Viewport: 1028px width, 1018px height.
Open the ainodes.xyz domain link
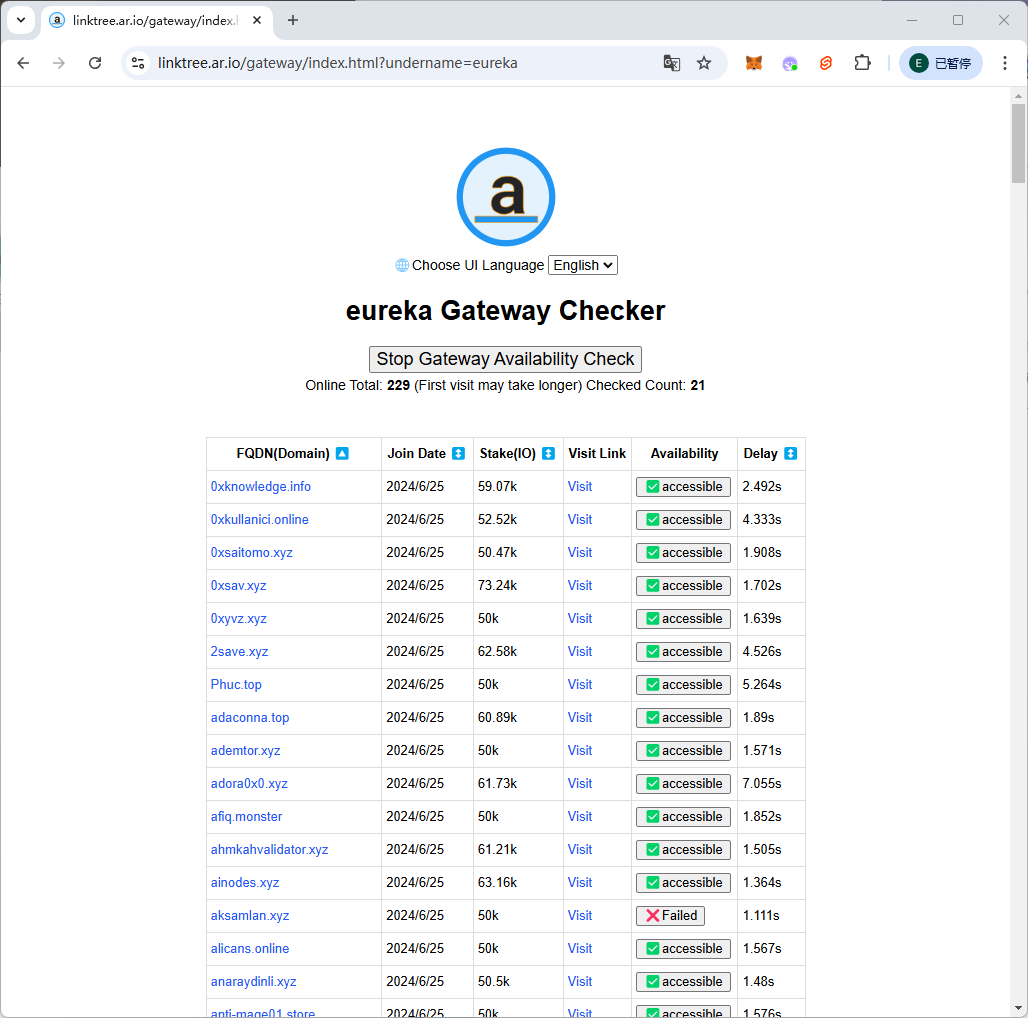(x=245, y=882)
